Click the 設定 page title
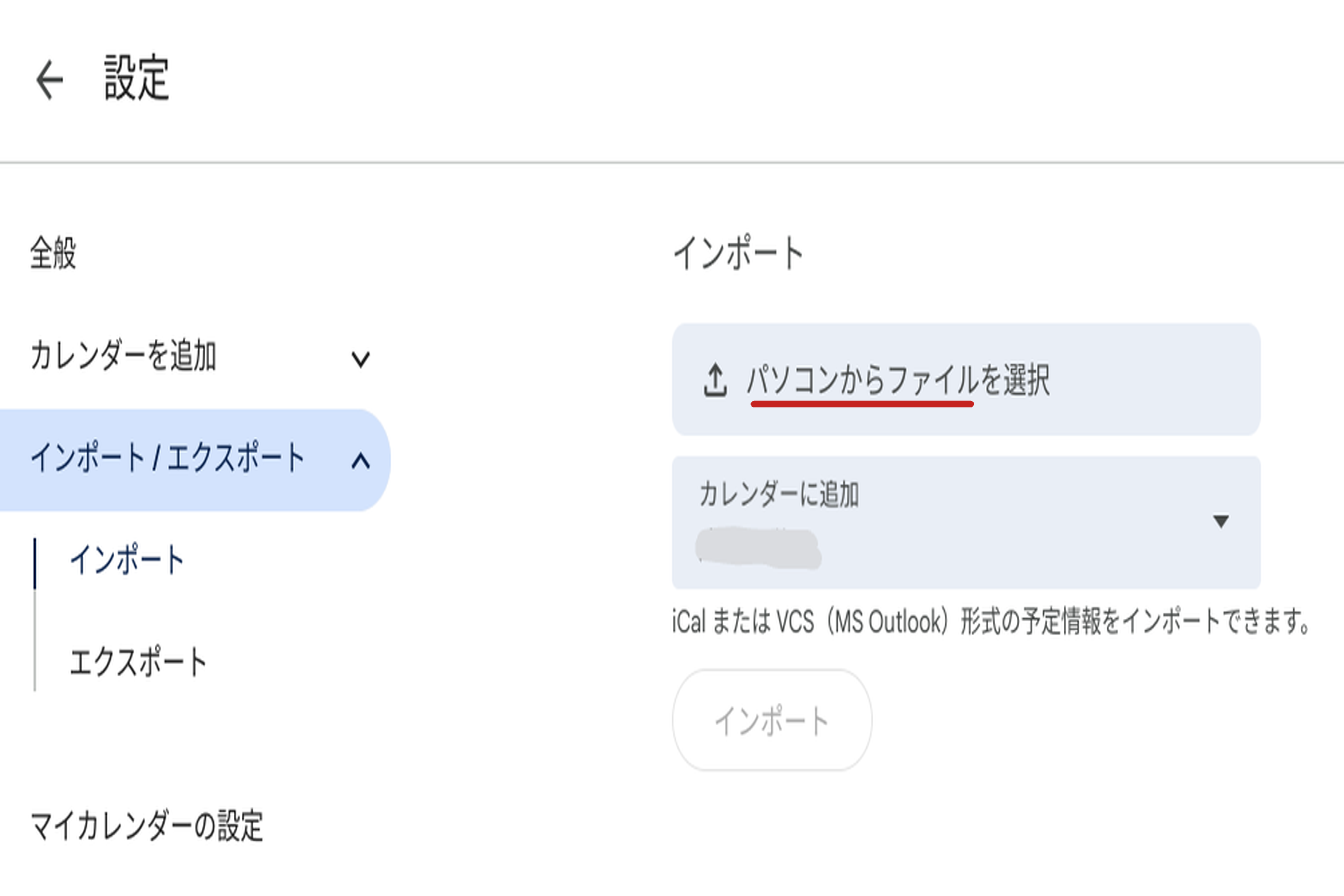The image size is (1344, 896). [137, 79]
